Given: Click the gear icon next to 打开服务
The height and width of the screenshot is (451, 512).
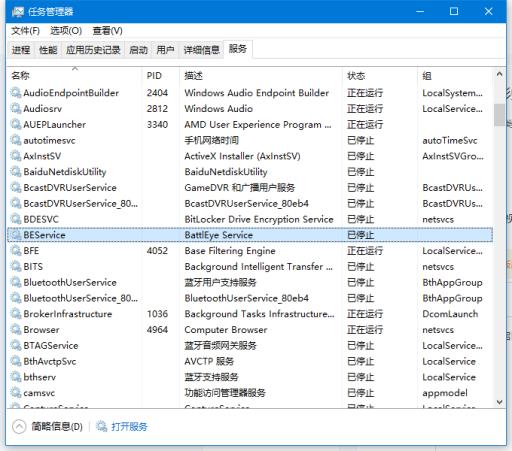Looking at the screenshot, I should (x=102, y=426).
